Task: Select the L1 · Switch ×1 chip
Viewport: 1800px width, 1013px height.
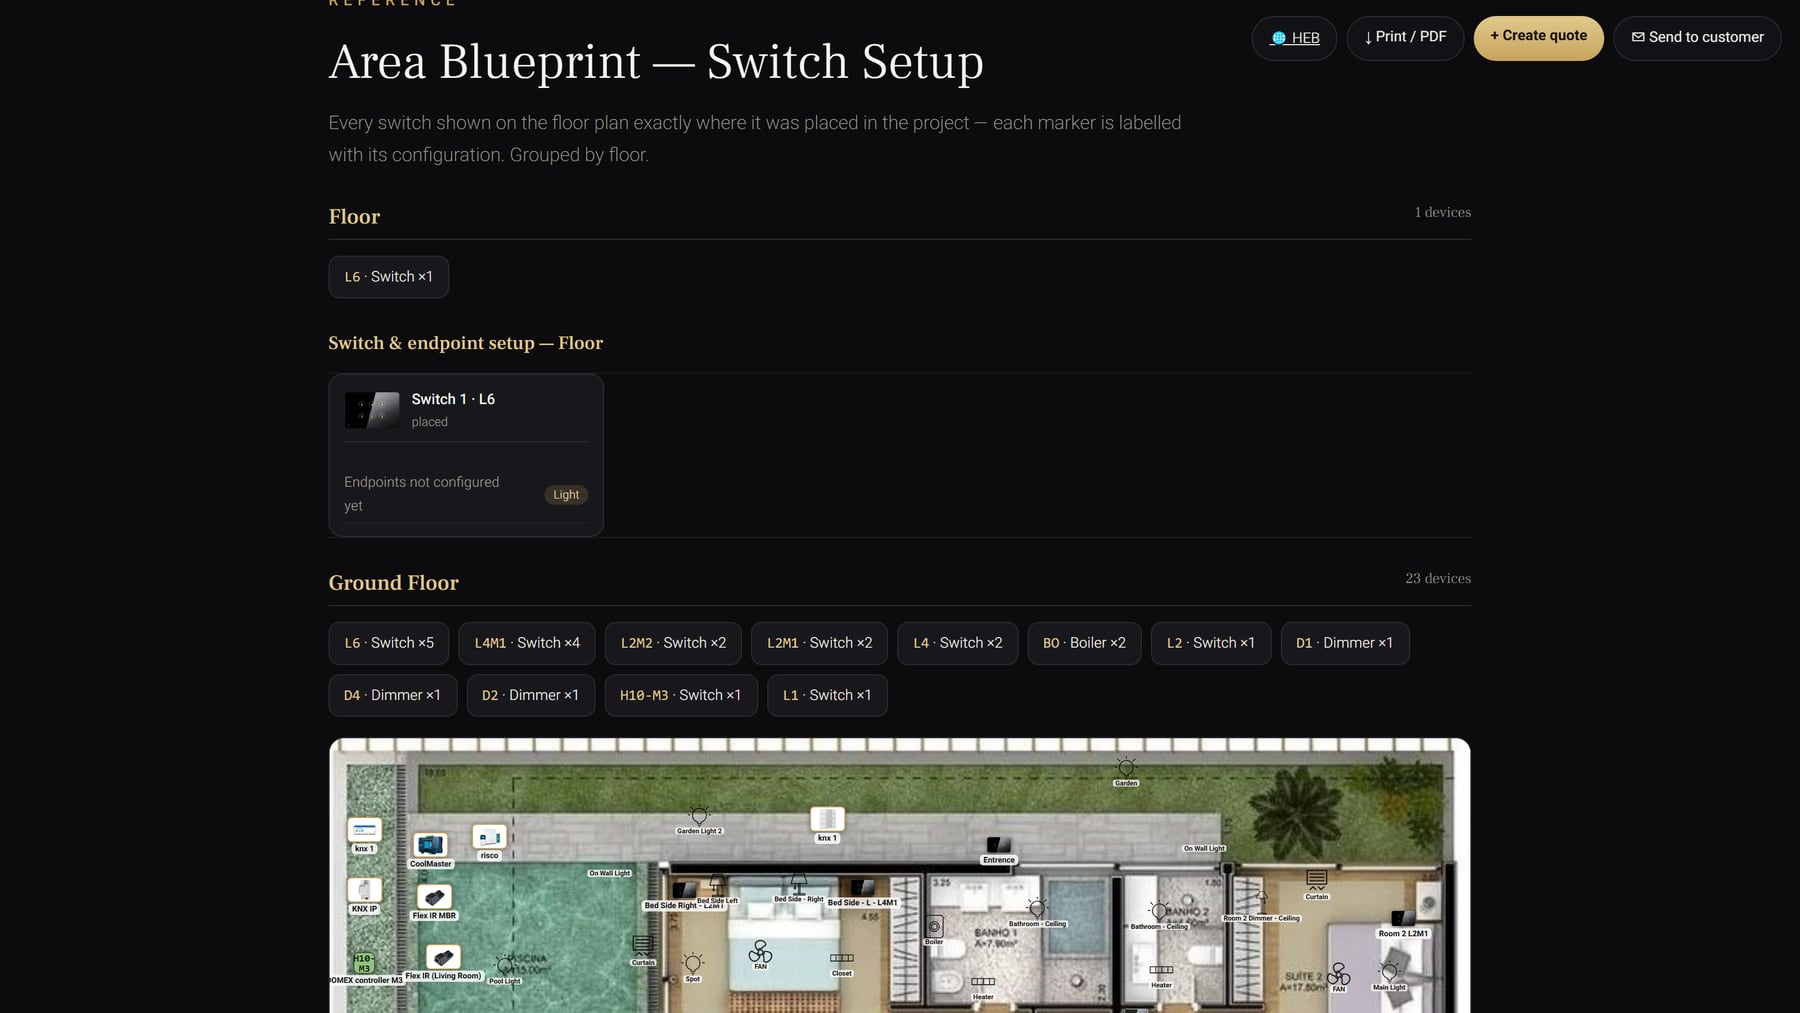Action: 827,695
